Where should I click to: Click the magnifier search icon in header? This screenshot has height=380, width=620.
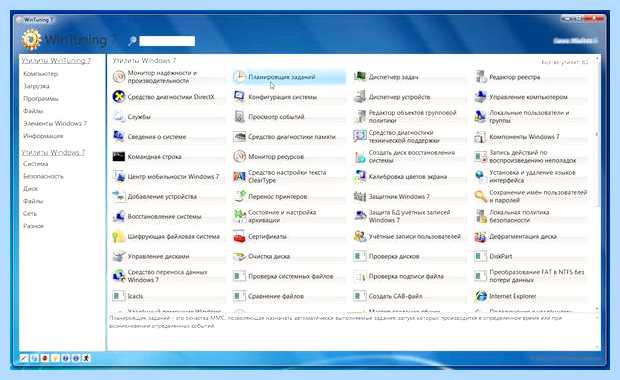tap(132, 41)
